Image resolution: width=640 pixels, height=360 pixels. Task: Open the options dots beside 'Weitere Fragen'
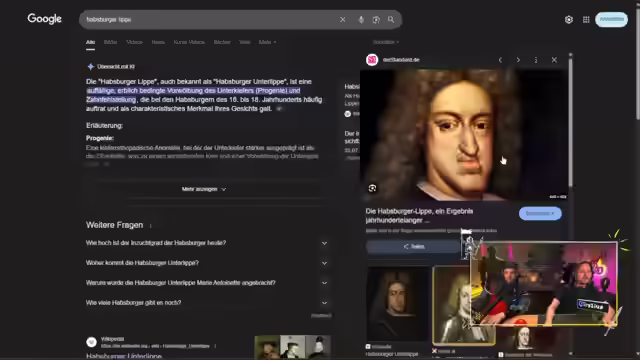point(151,226)
